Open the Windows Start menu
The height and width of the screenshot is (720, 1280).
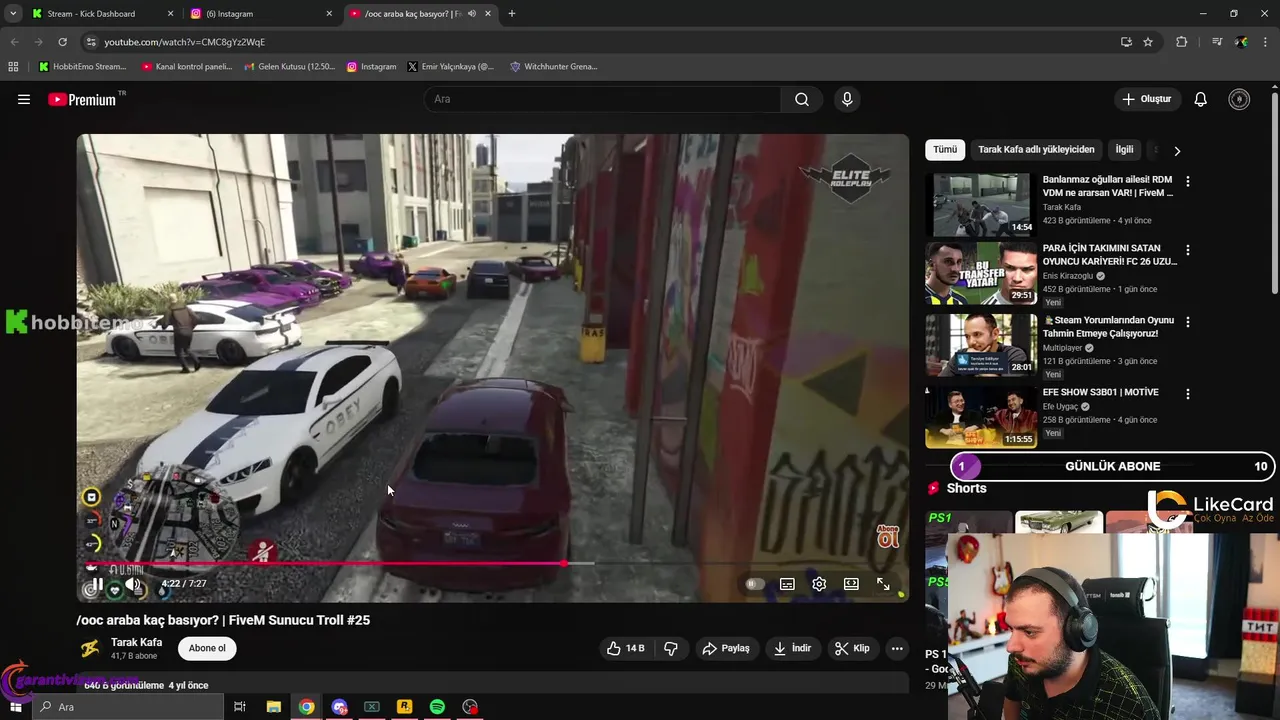pos(15,707)
